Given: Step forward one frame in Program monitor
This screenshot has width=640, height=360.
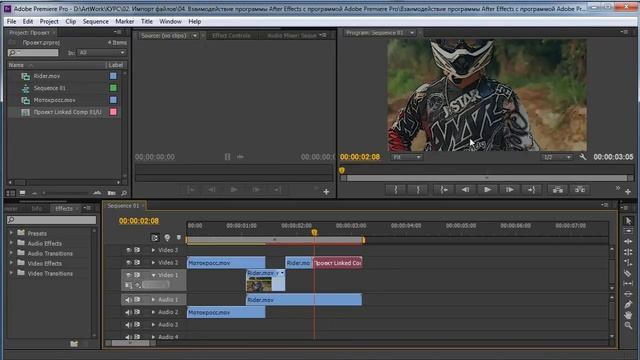Looking at the screenshot, I should (509, 189).
